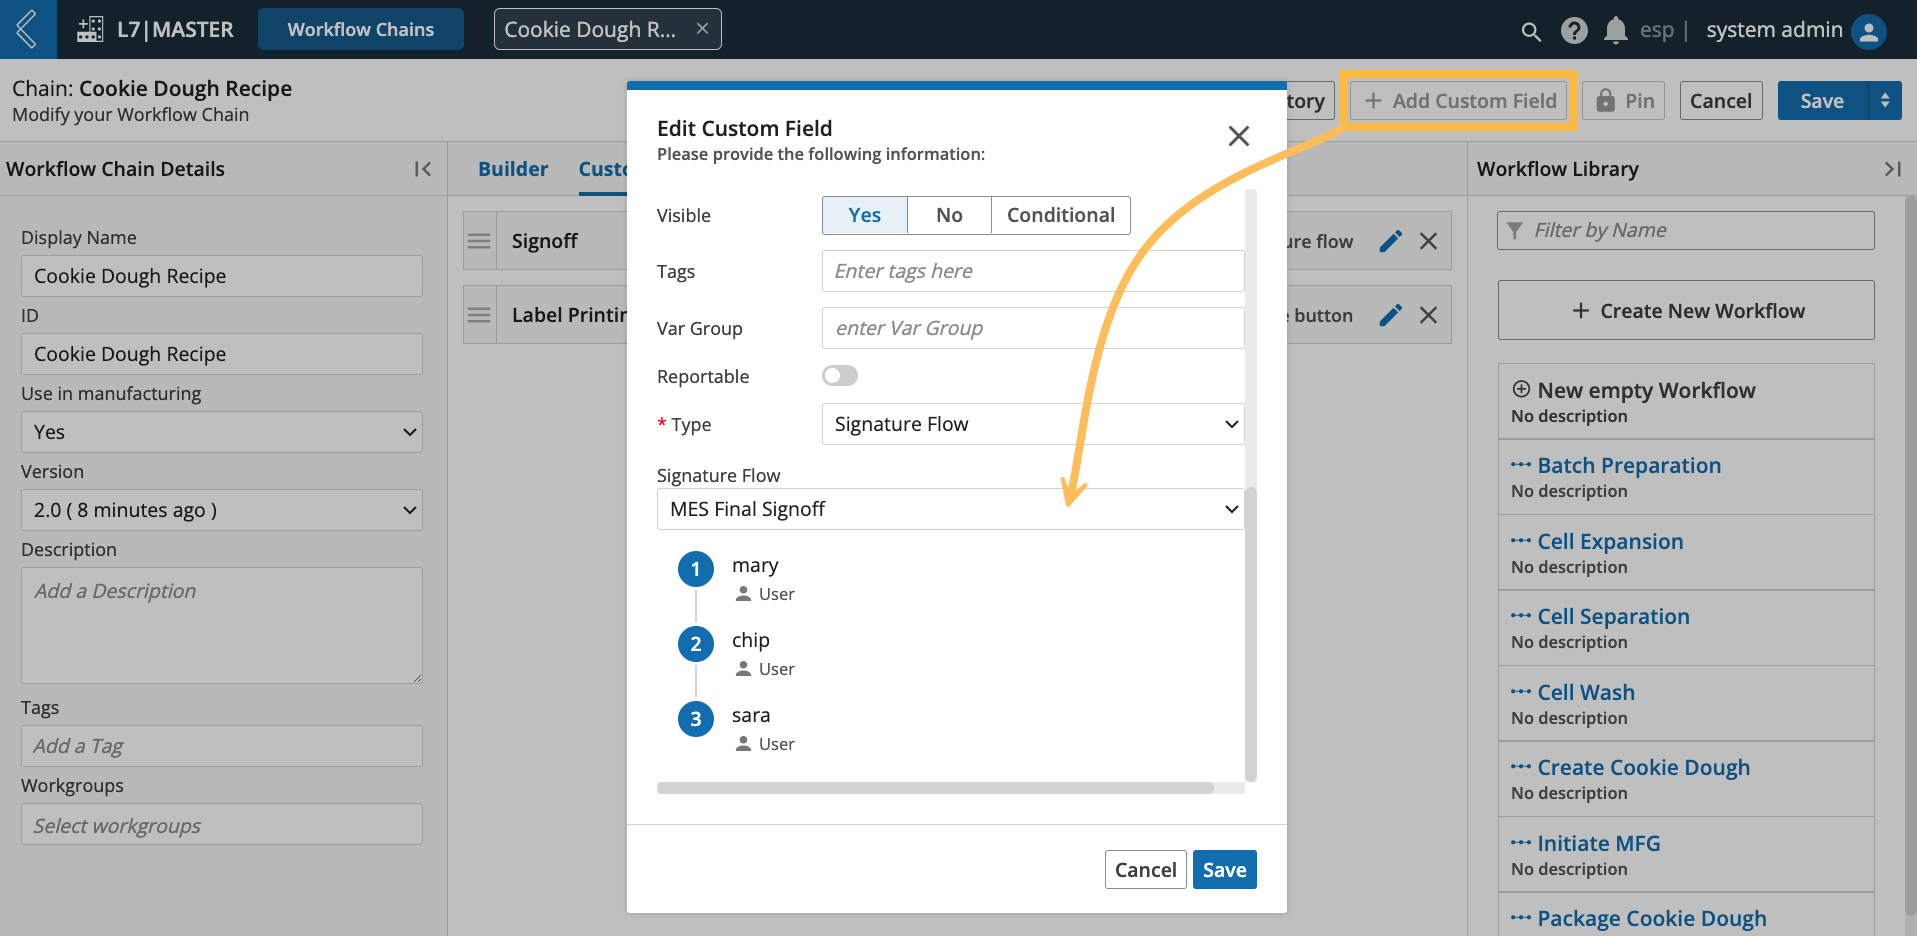Click Create New Workflow button
1917x936 pixels.
coord(1686,310)
